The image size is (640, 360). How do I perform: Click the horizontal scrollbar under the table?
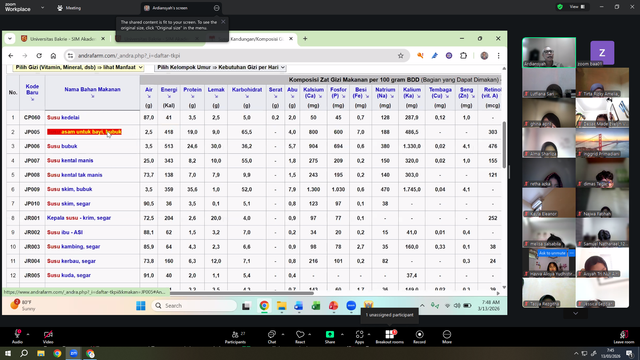[242, 293]
